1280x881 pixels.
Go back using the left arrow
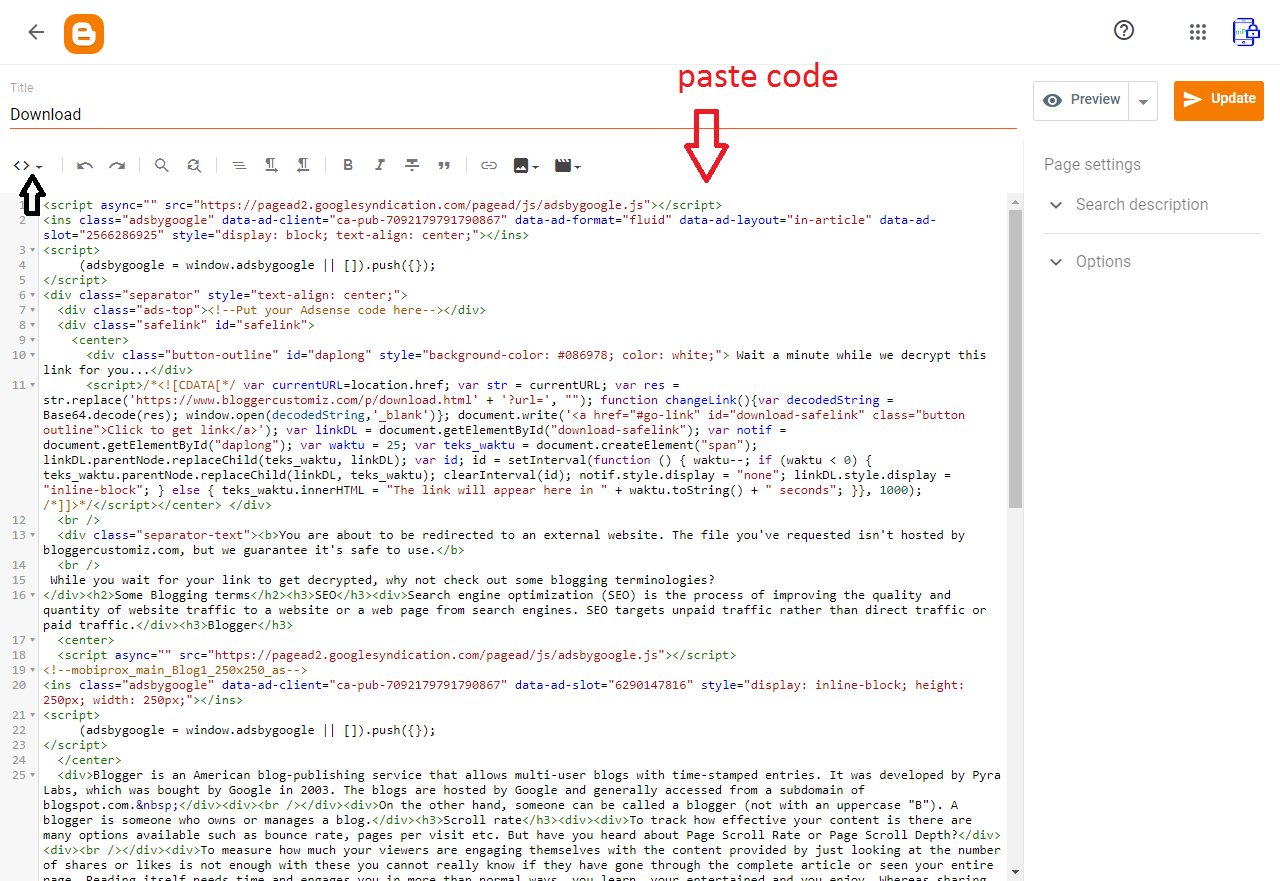pos(36,32)
